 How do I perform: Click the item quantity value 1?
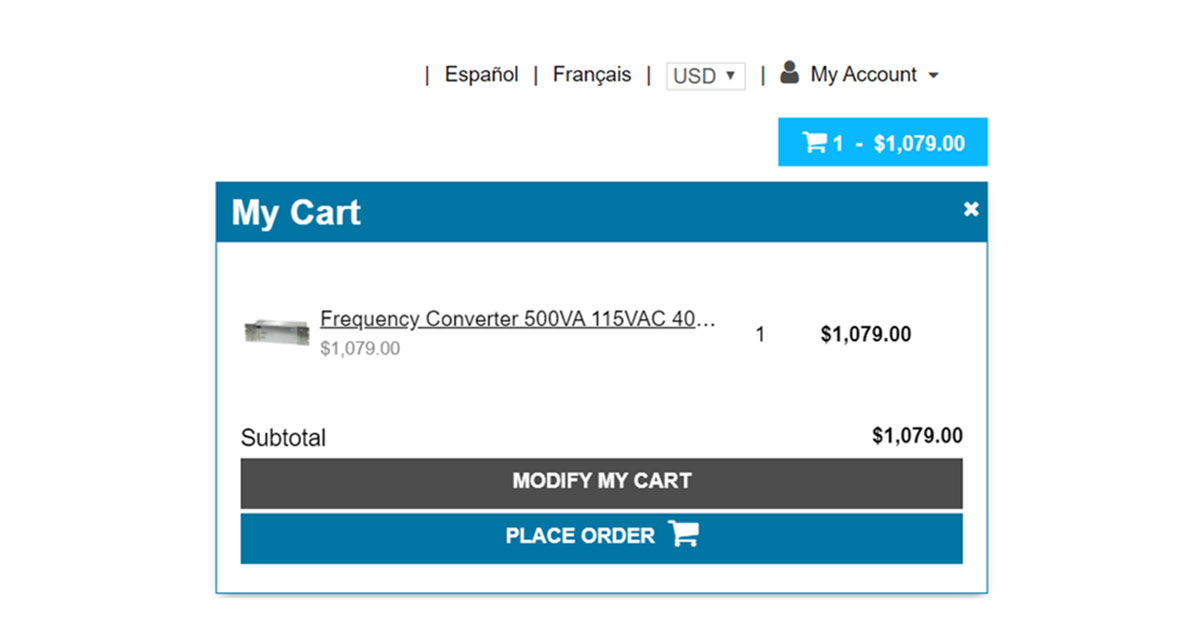click(760, 335)
